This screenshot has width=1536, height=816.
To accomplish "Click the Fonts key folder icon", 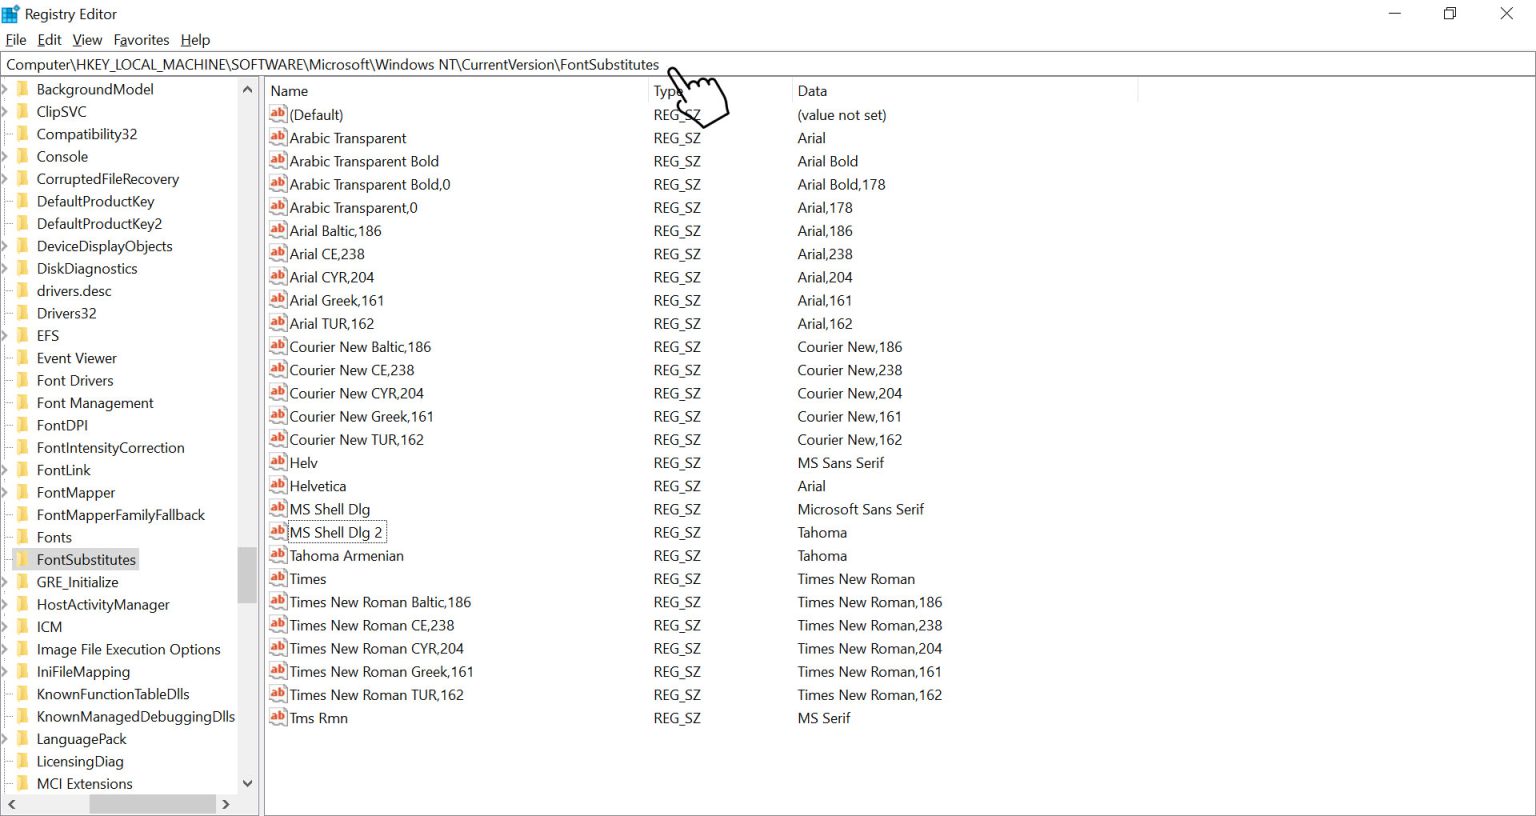I will click(x=23, y=537).
